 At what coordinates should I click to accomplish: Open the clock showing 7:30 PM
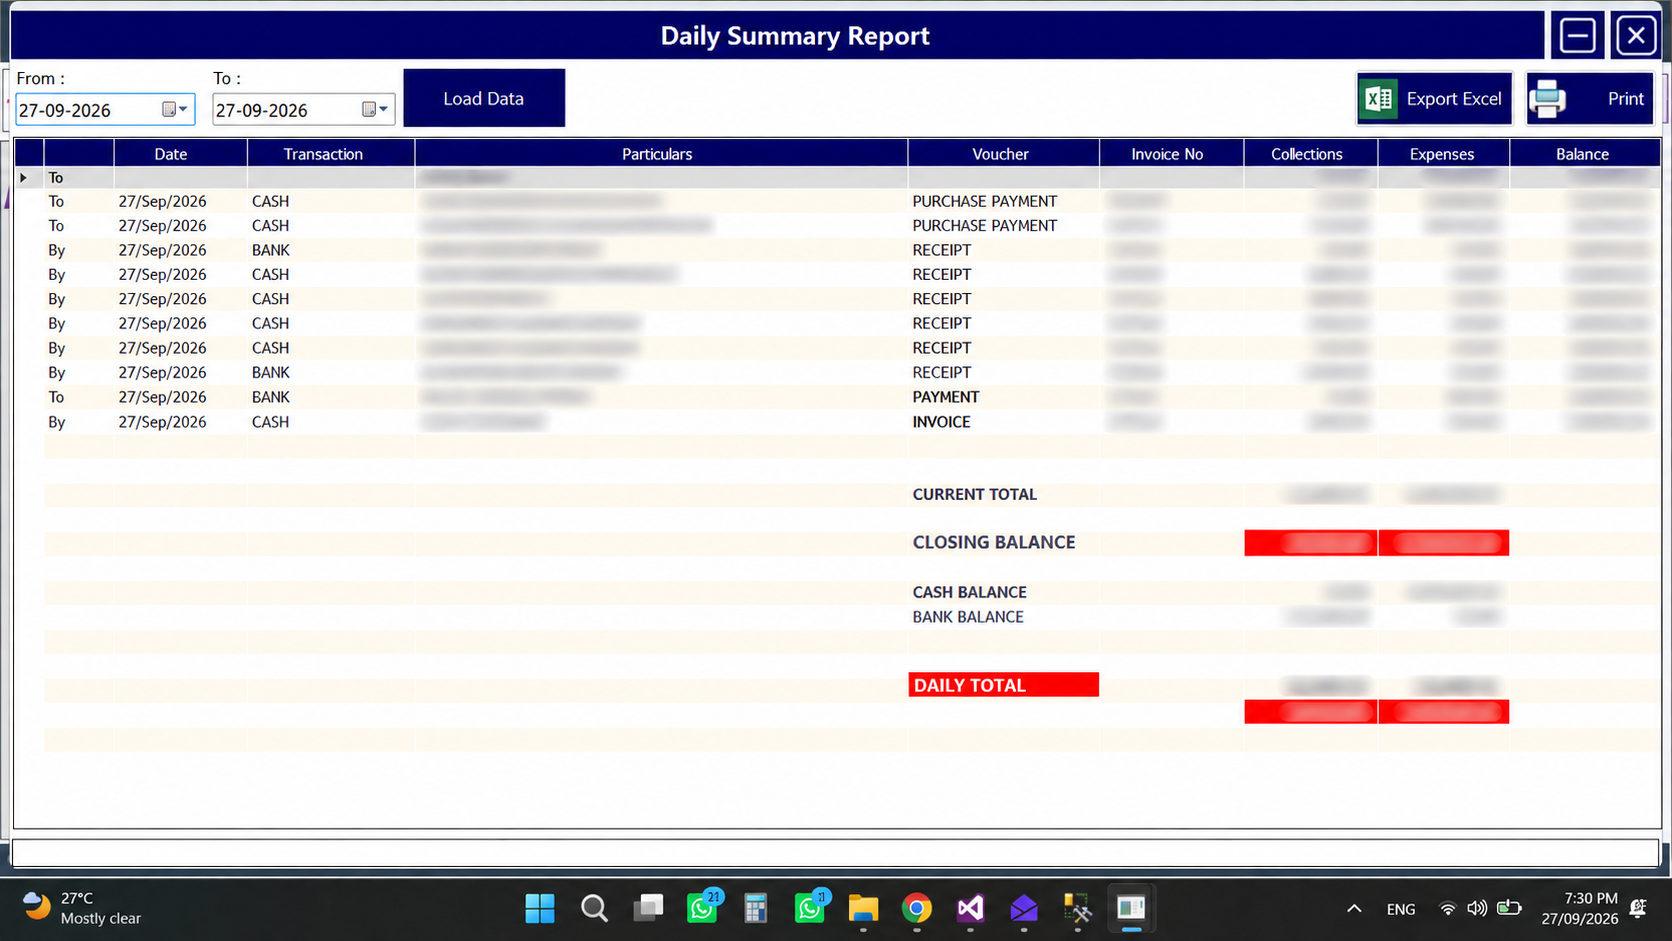click(1579, 908)
